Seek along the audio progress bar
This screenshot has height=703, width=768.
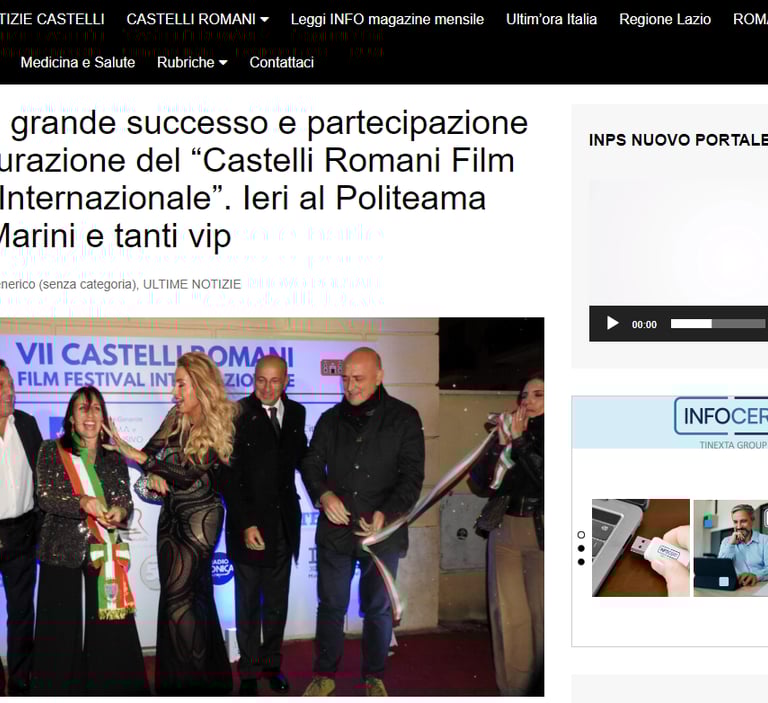(718, 324)
